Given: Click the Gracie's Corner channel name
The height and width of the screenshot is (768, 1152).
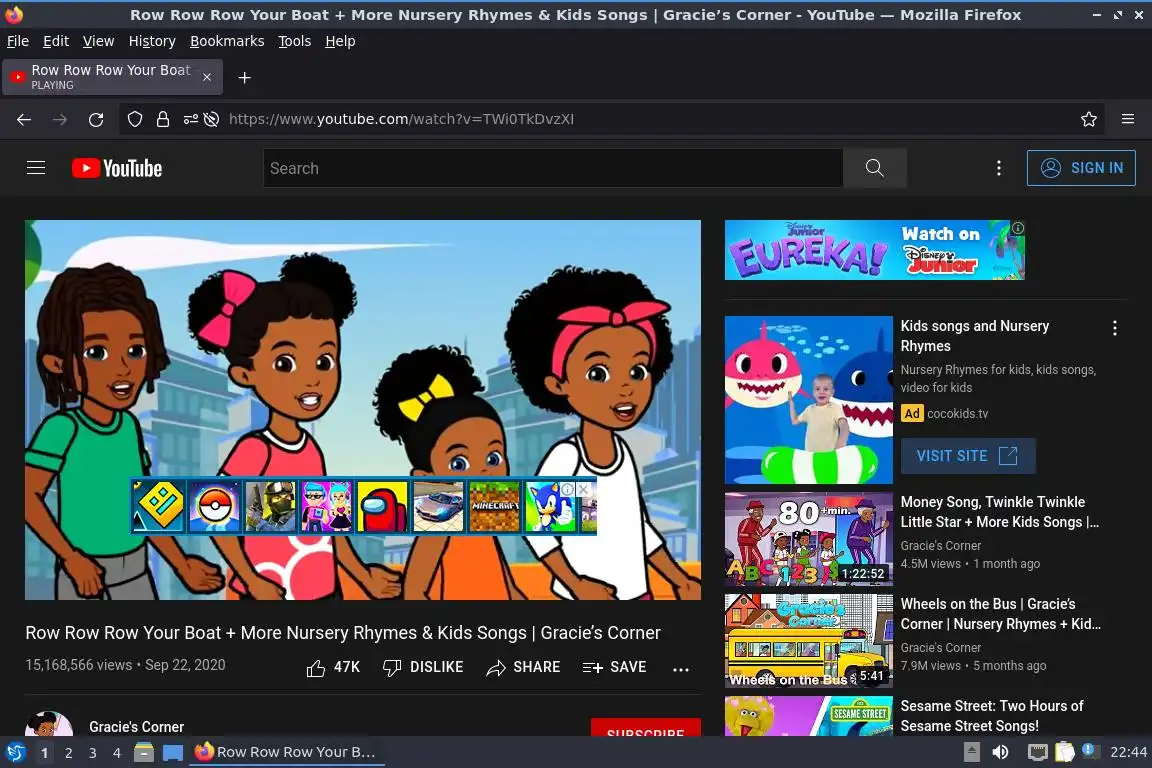Looking at the screenshot, I should [137, 727].
